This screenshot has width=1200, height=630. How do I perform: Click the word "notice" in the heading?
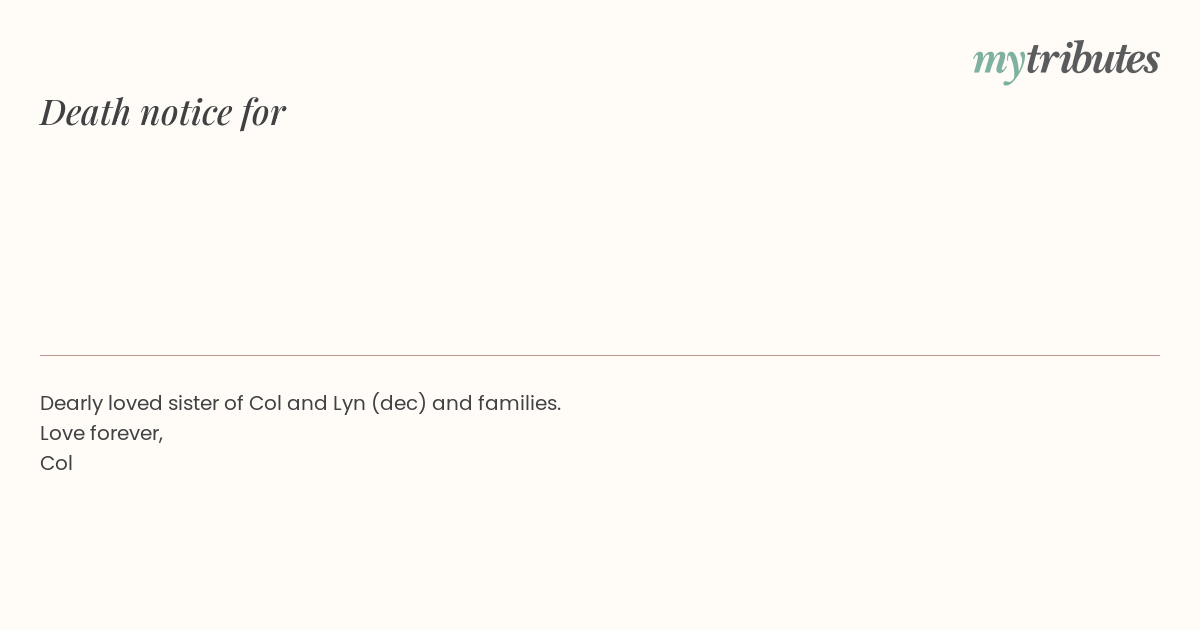(186, 113)
